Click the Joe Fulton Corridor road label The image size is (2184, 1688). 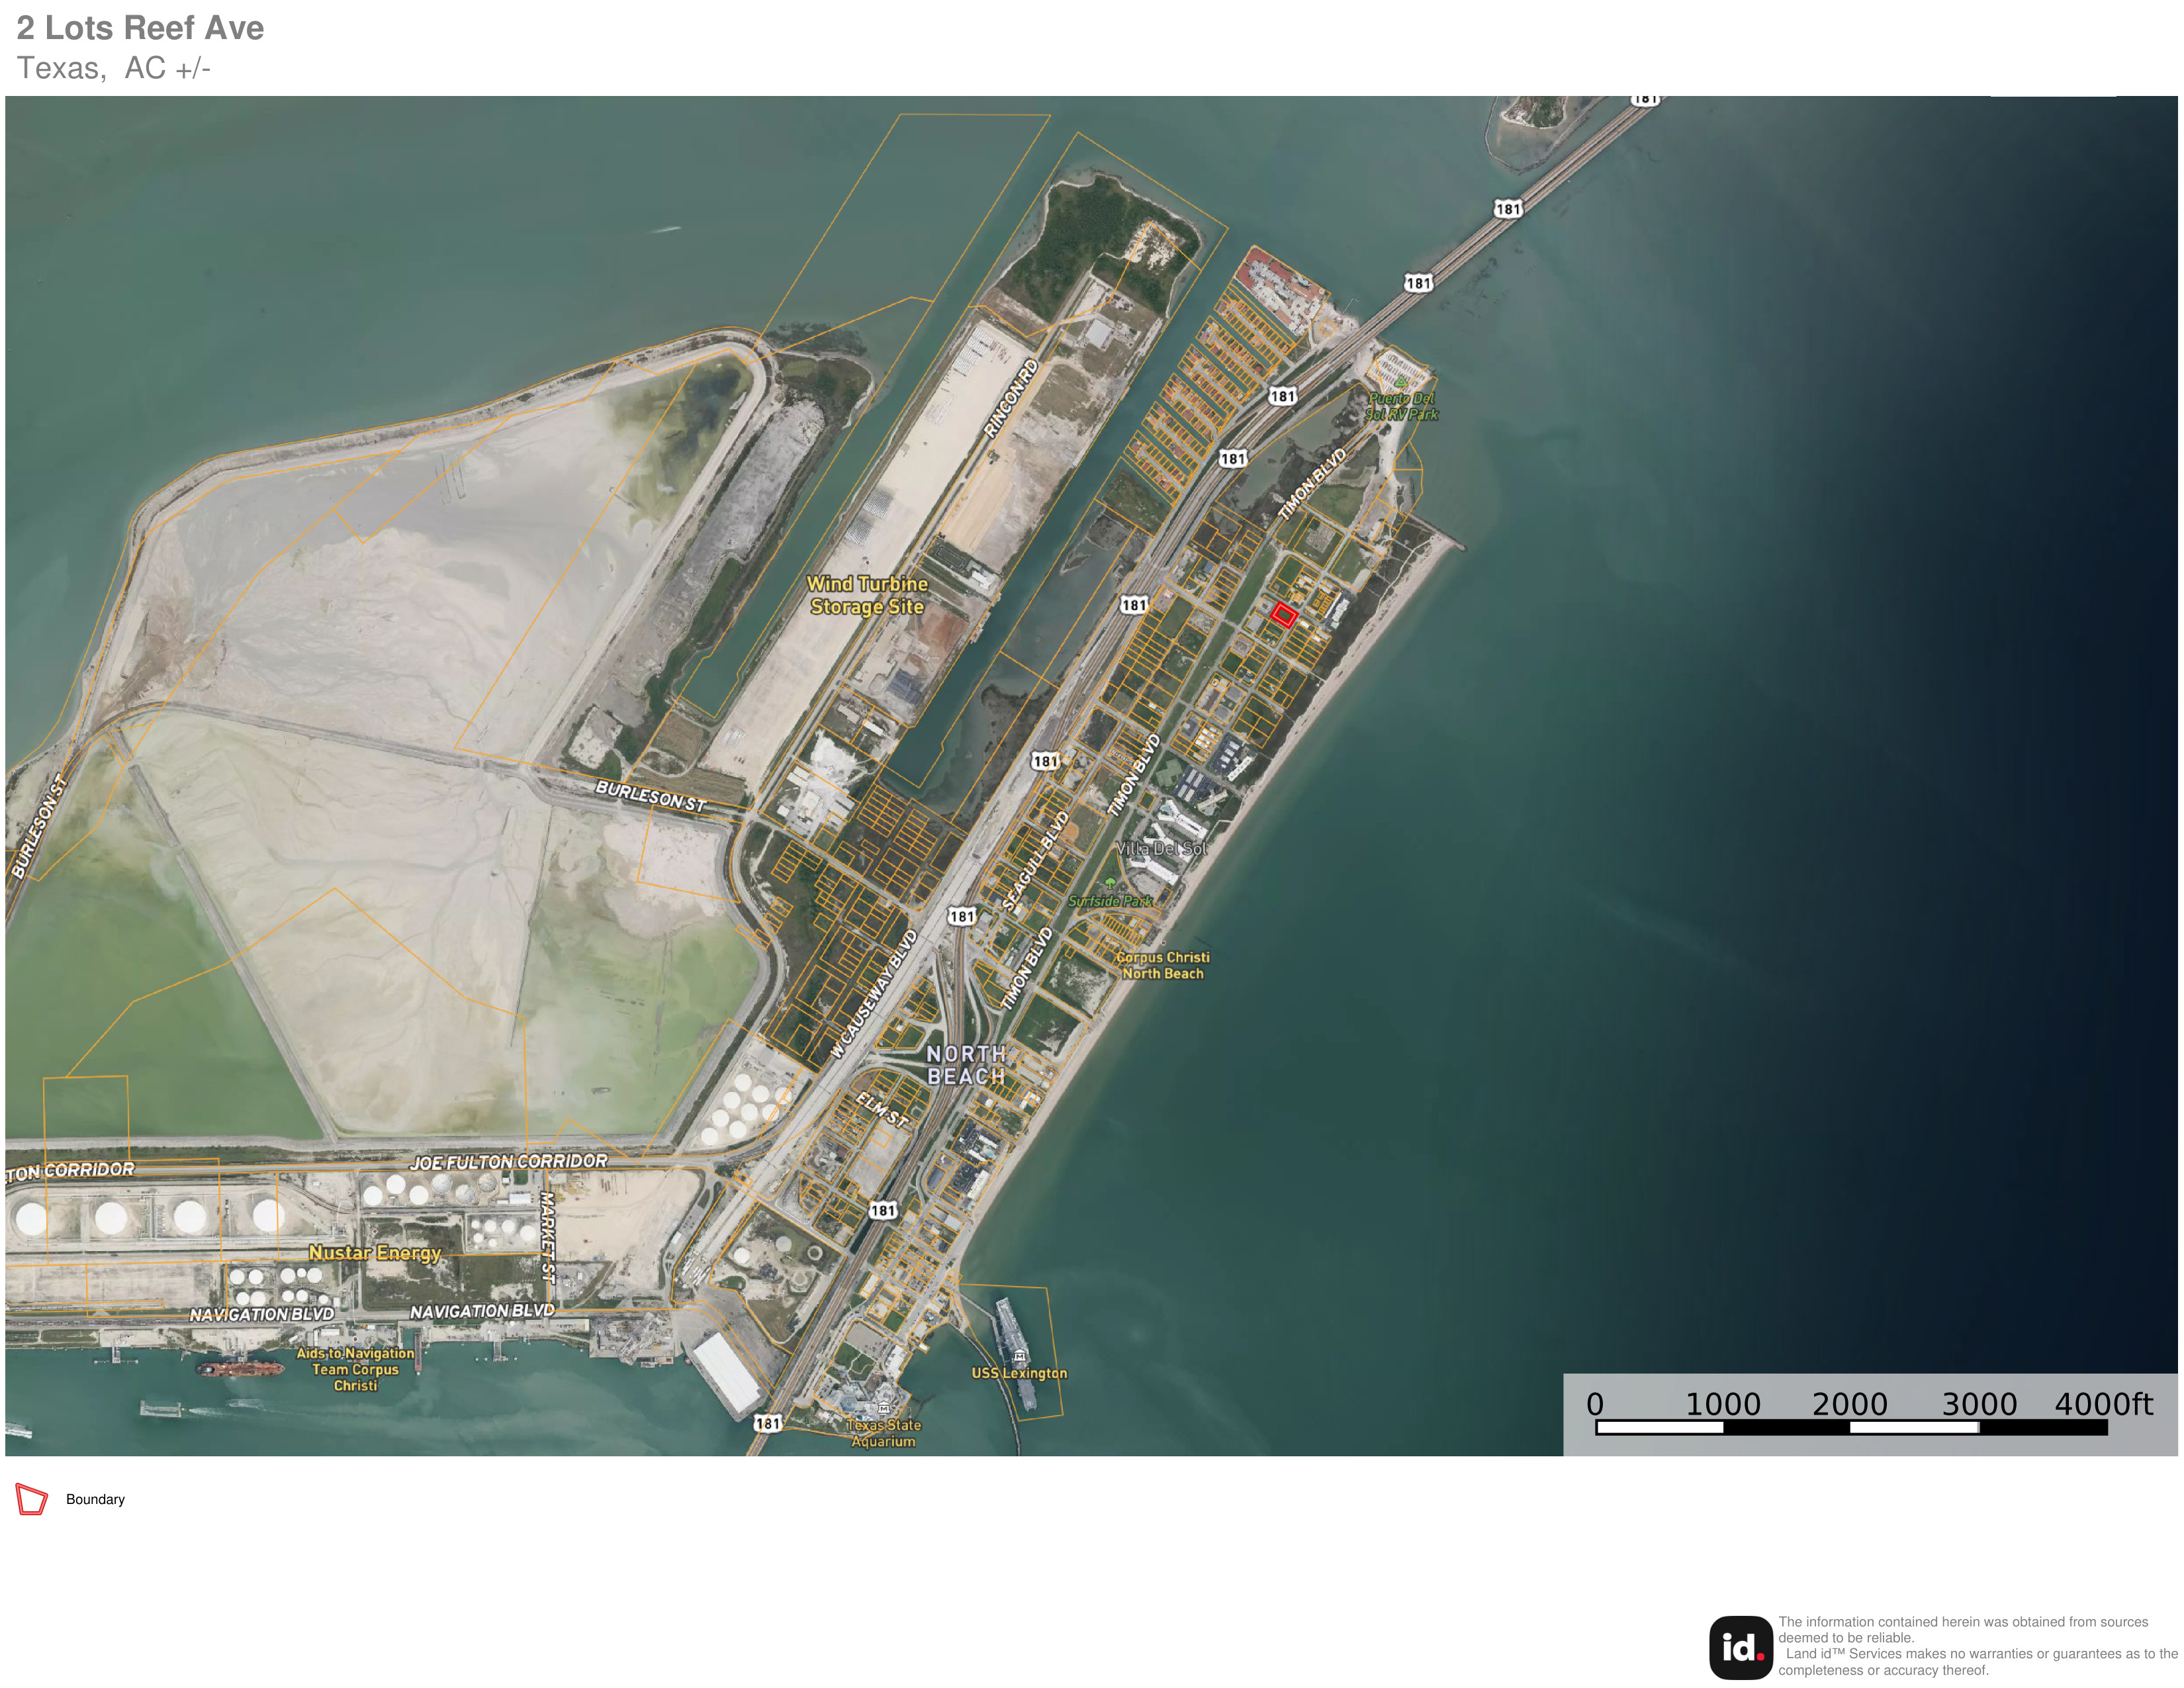click(508, 1162)
